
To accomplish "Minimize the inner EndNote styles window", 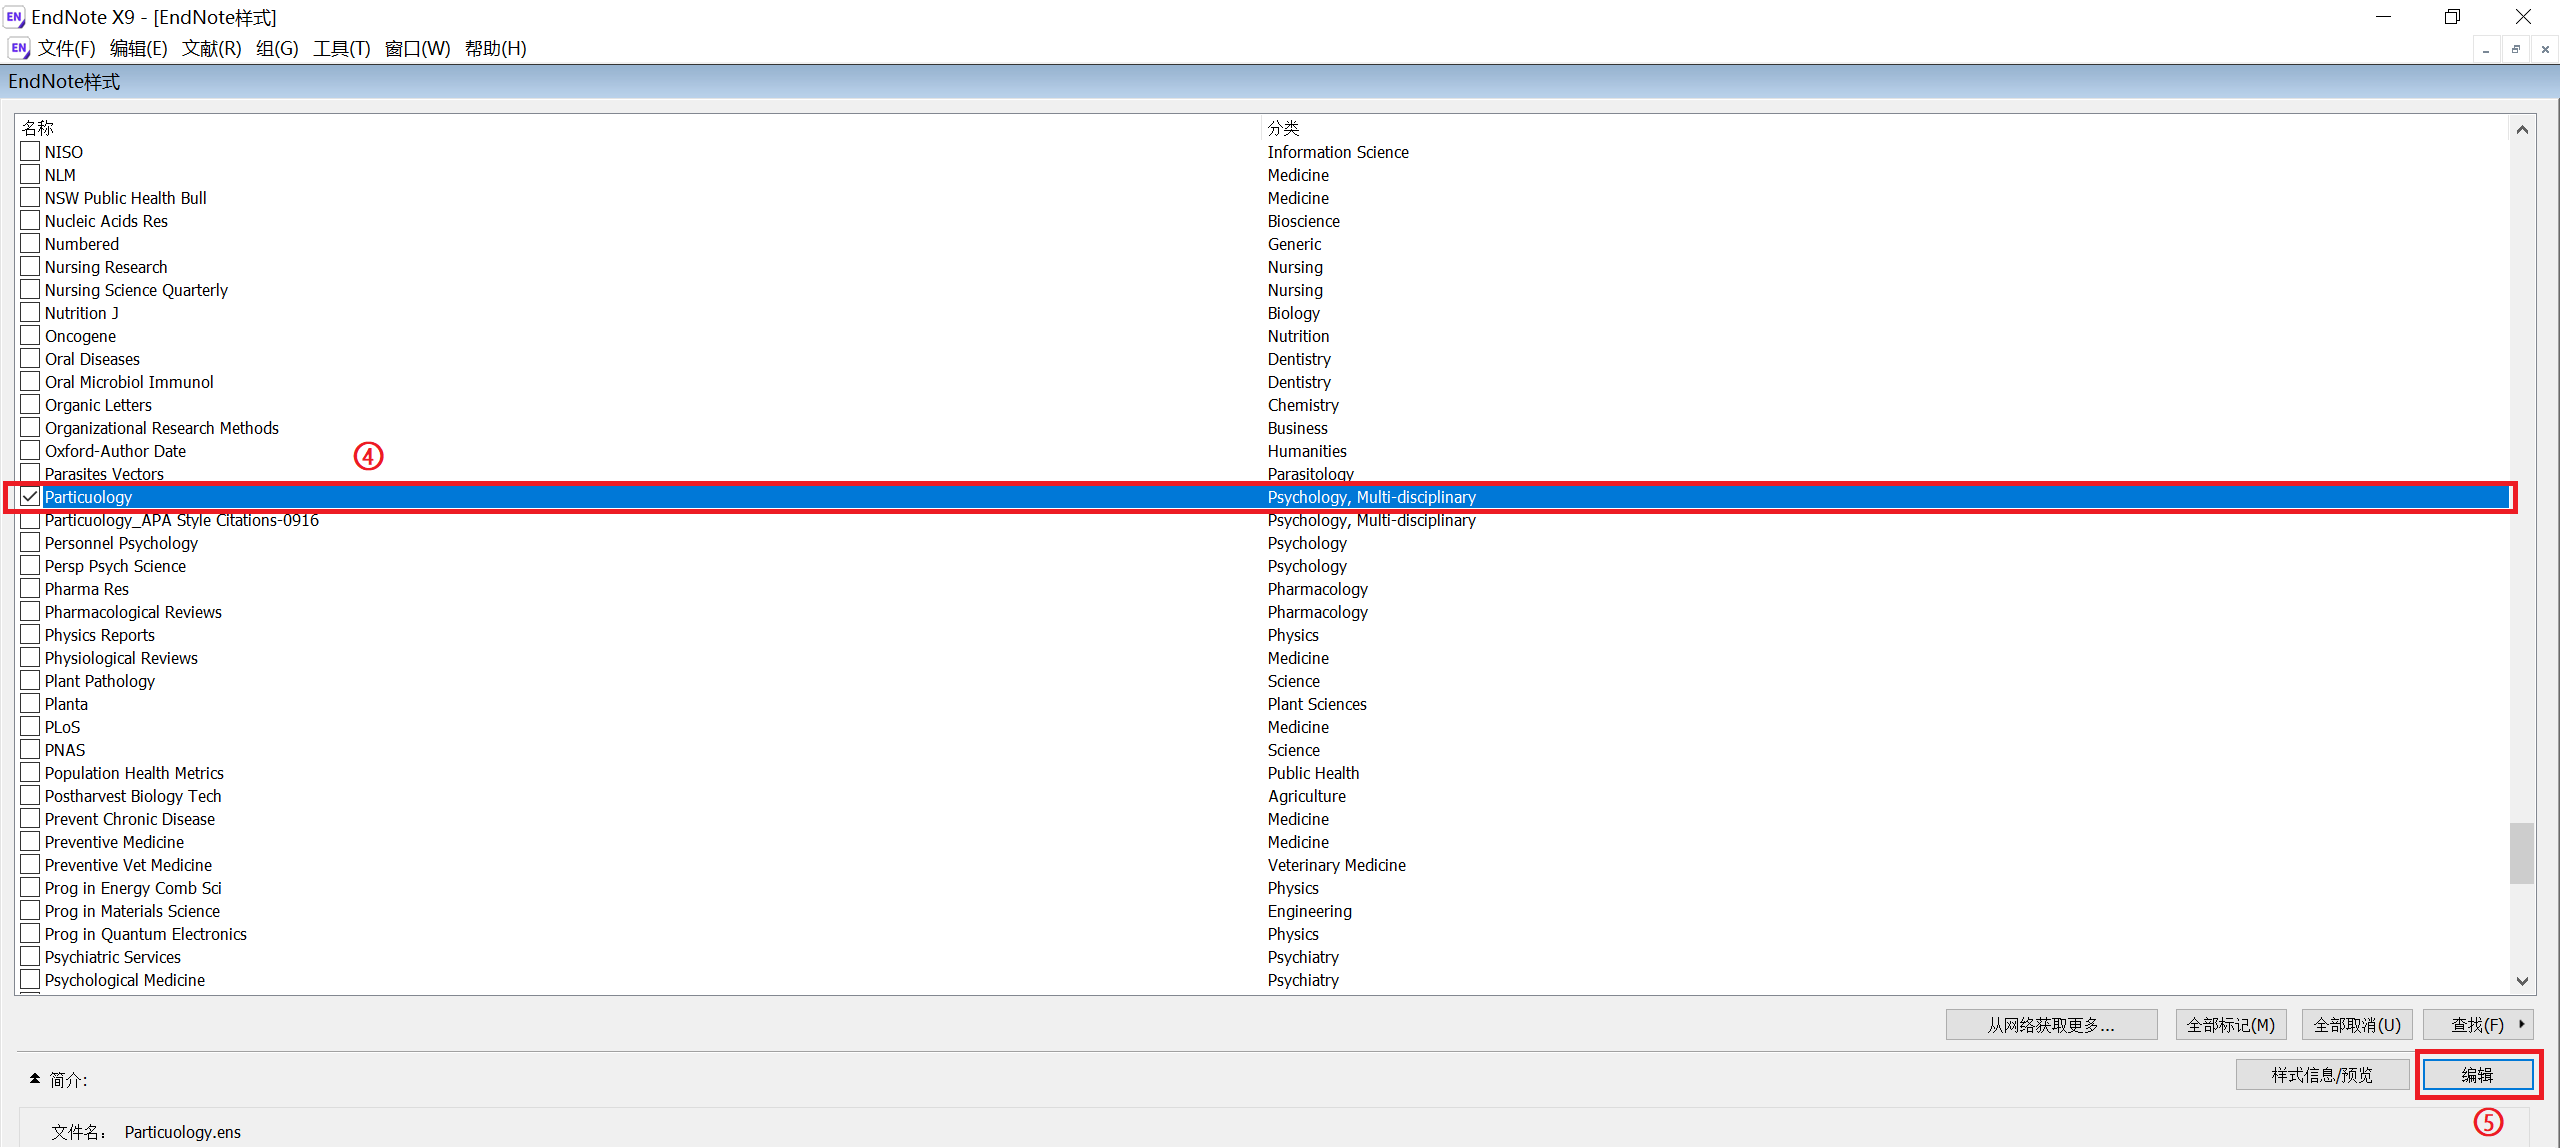I will point(2486,49).
